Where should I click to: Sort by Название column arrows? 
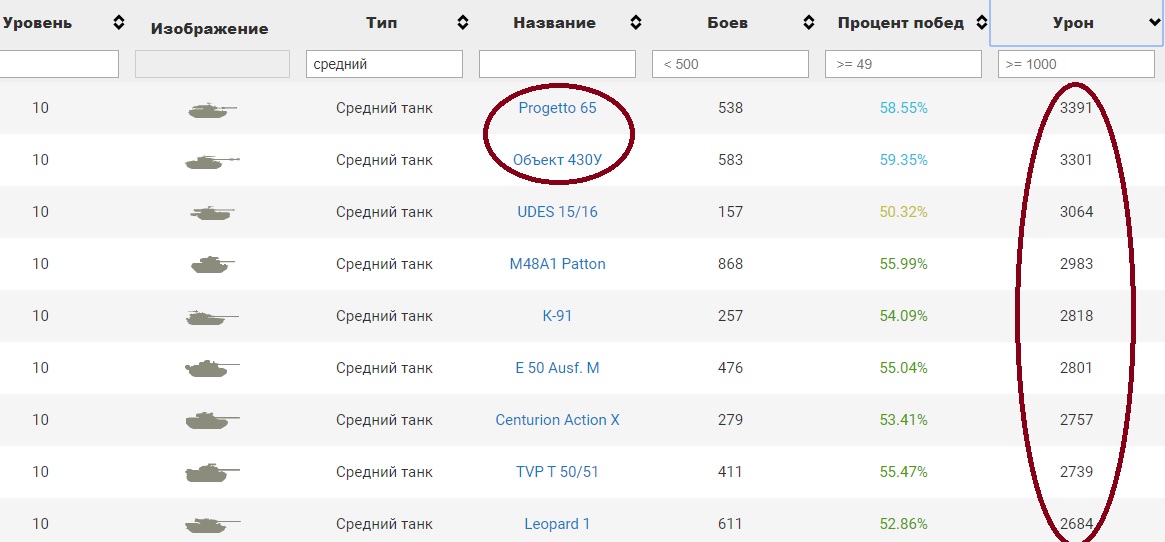pos(635,23)
